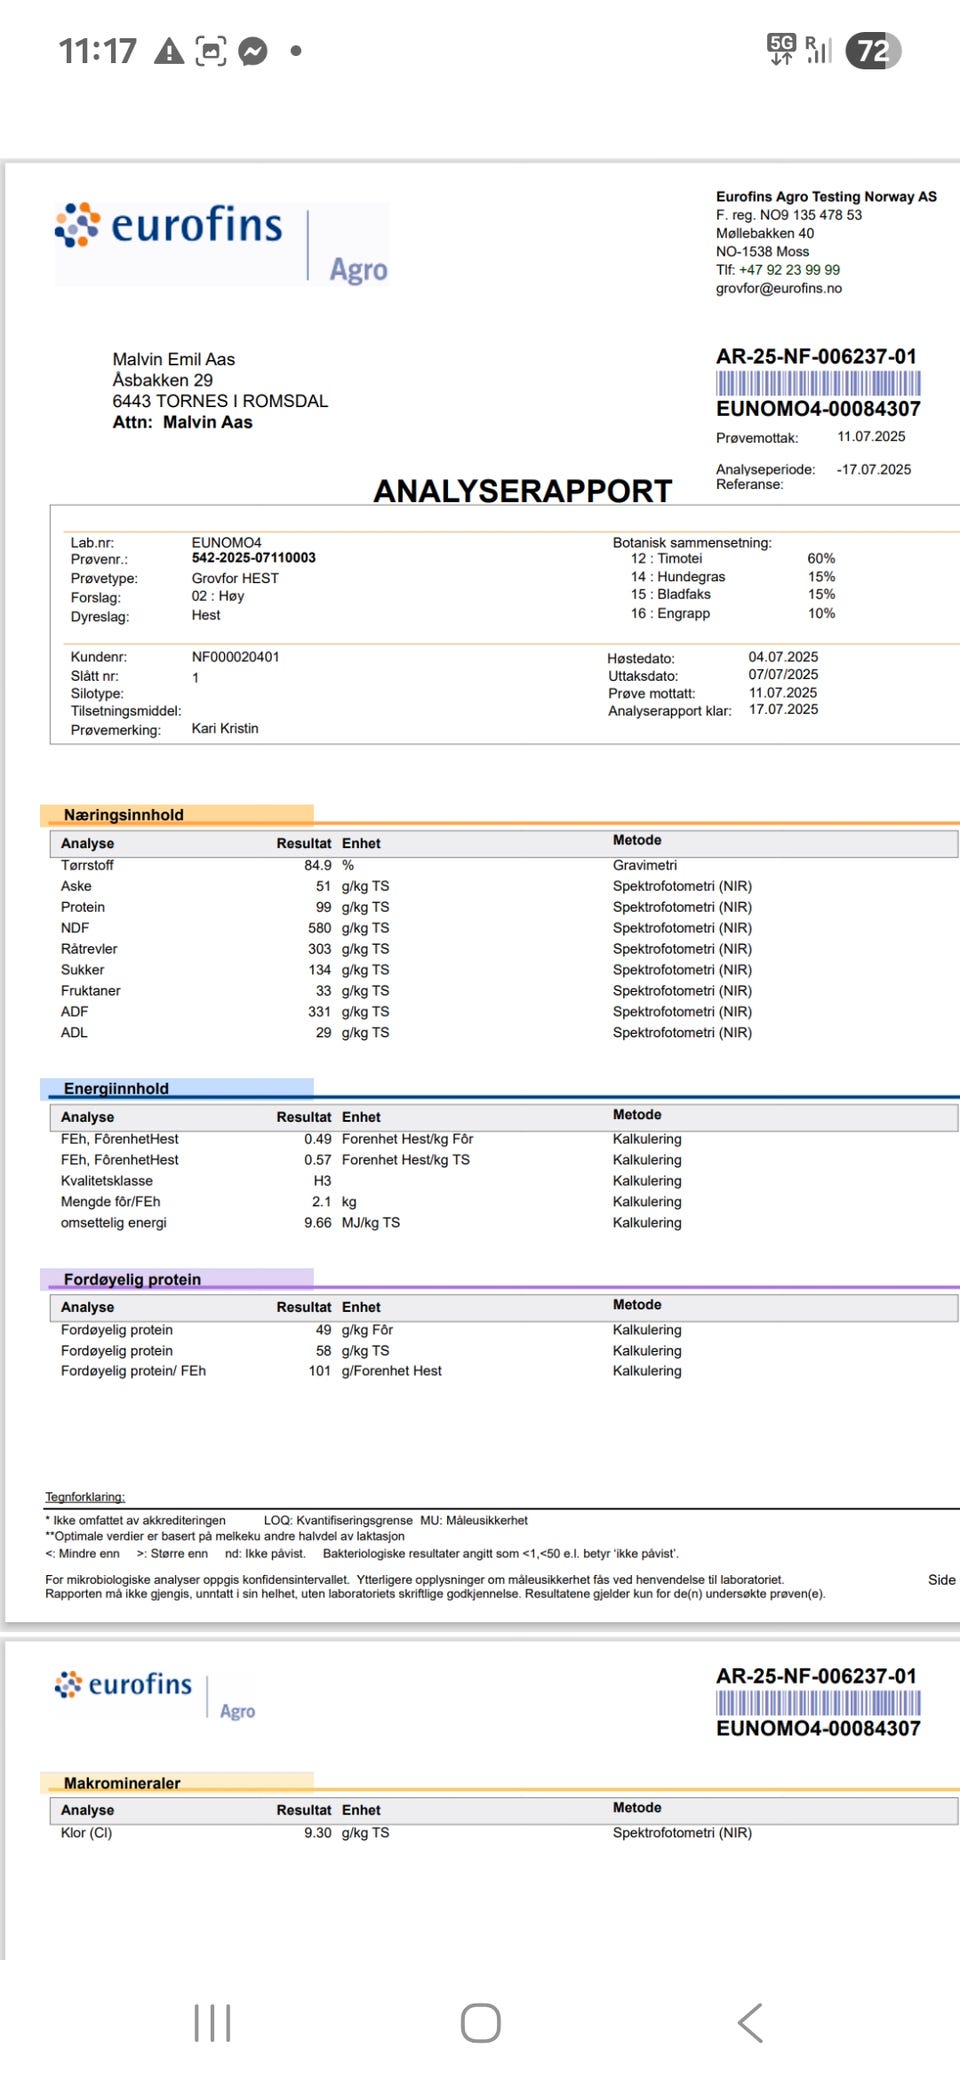The image size is (960, 2080).
Task: Tap the Android home button
Action: coord(480,2022)
